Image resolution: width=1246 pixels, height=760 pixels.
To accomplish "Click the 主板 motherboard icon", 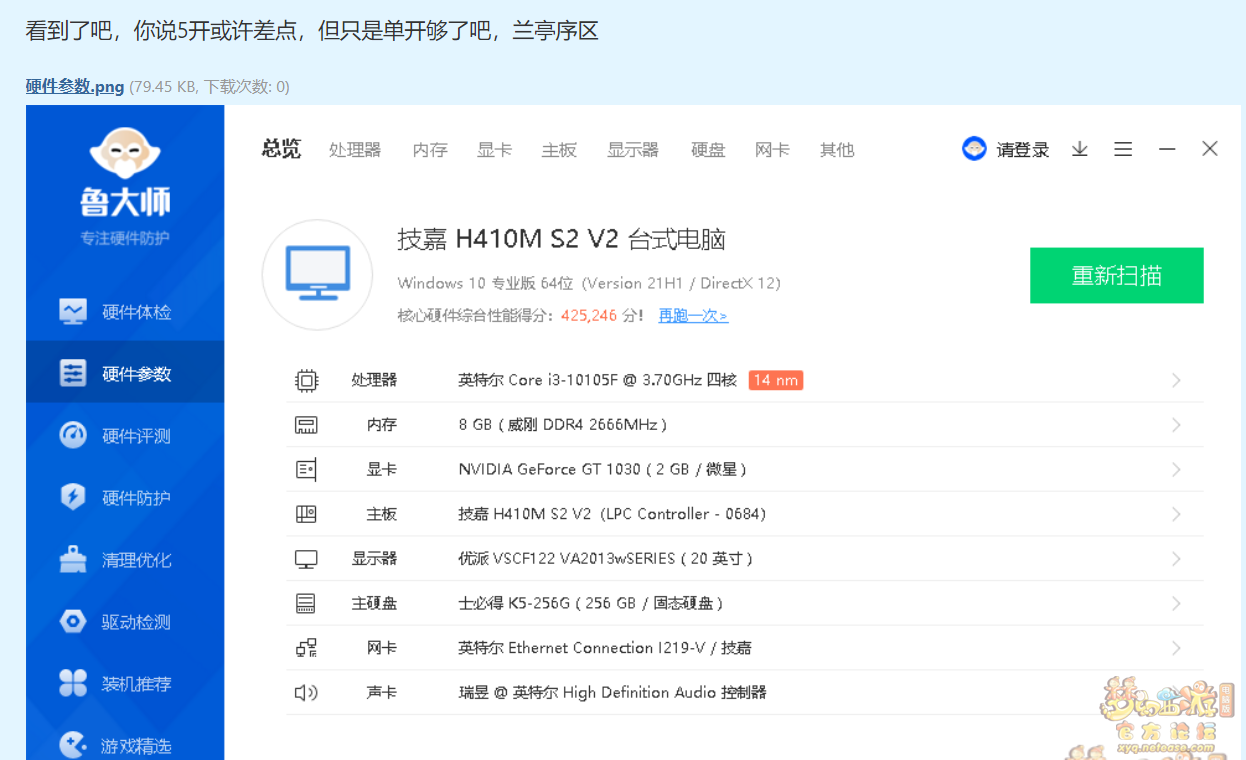I will pos(306,514).
